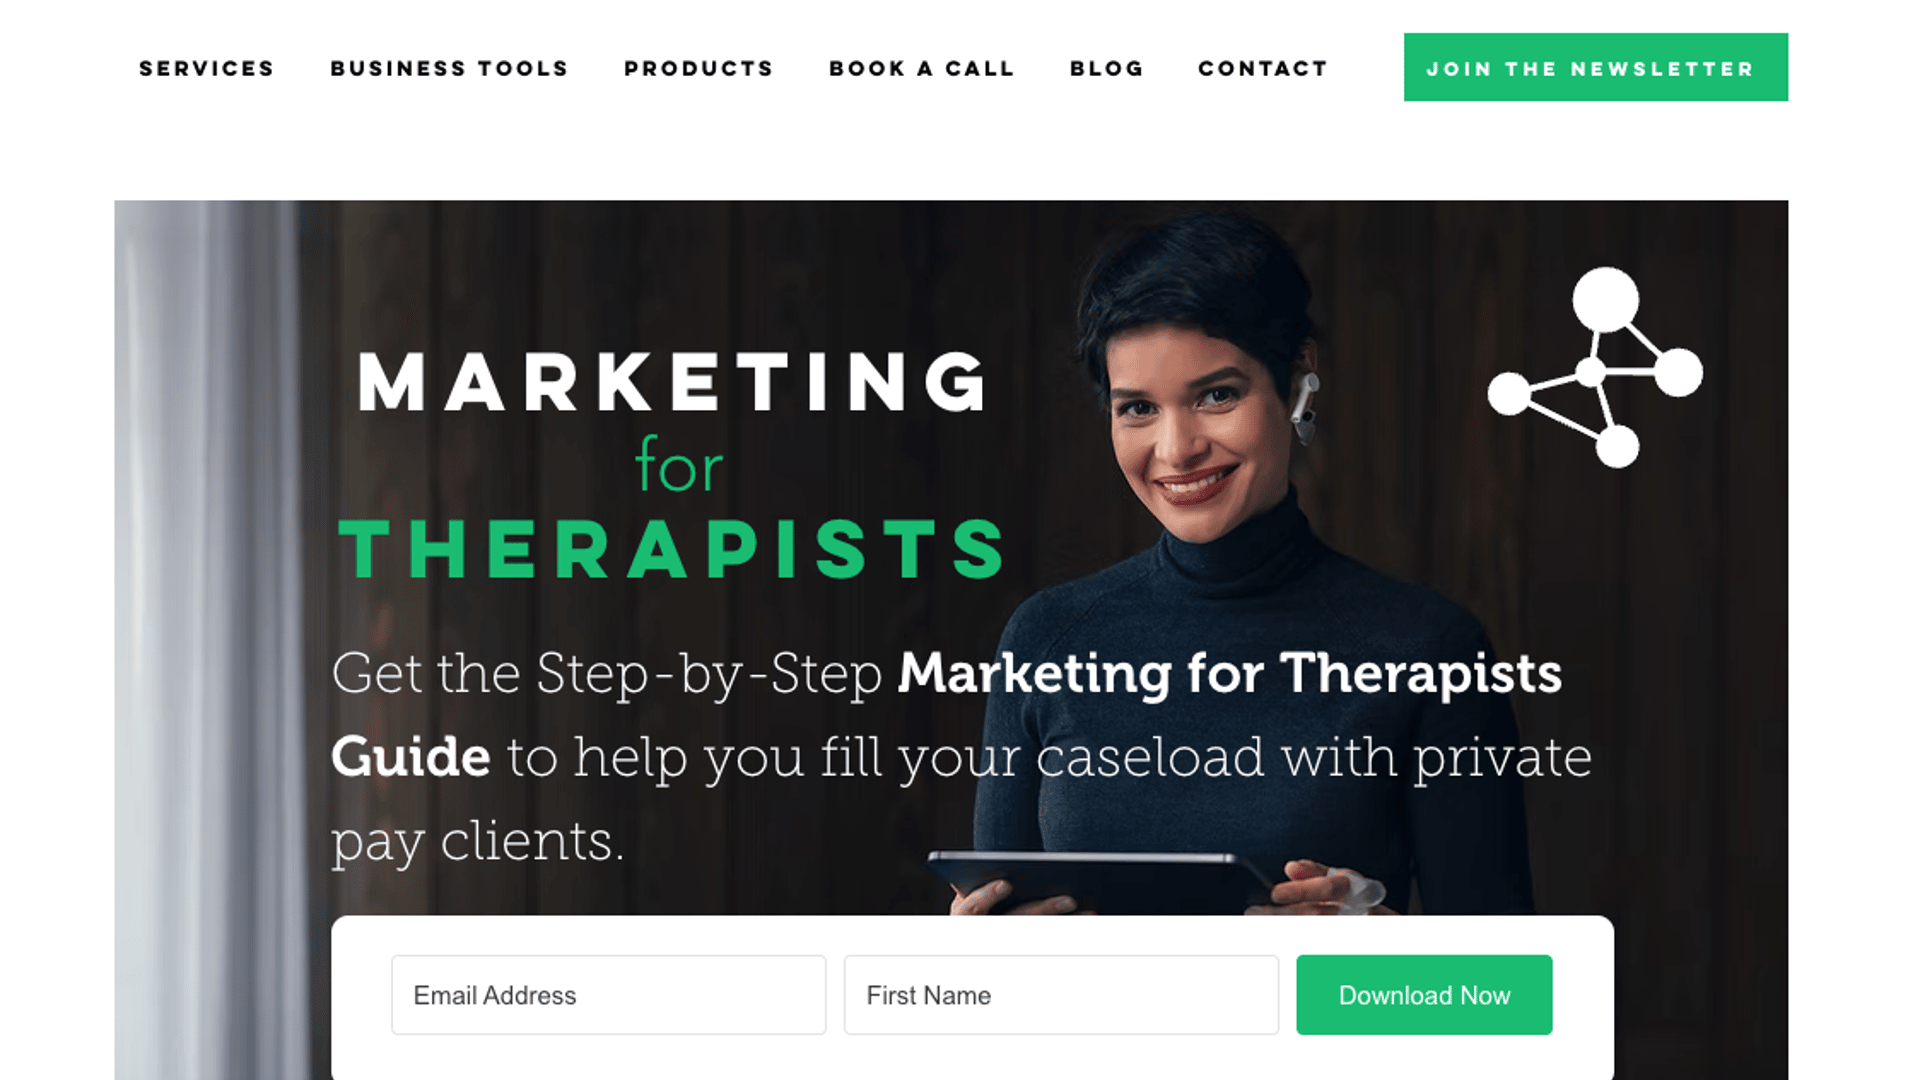Focus the Email Address field
This screenshot has height=1080, width=1920.
(x=609, y=995)
